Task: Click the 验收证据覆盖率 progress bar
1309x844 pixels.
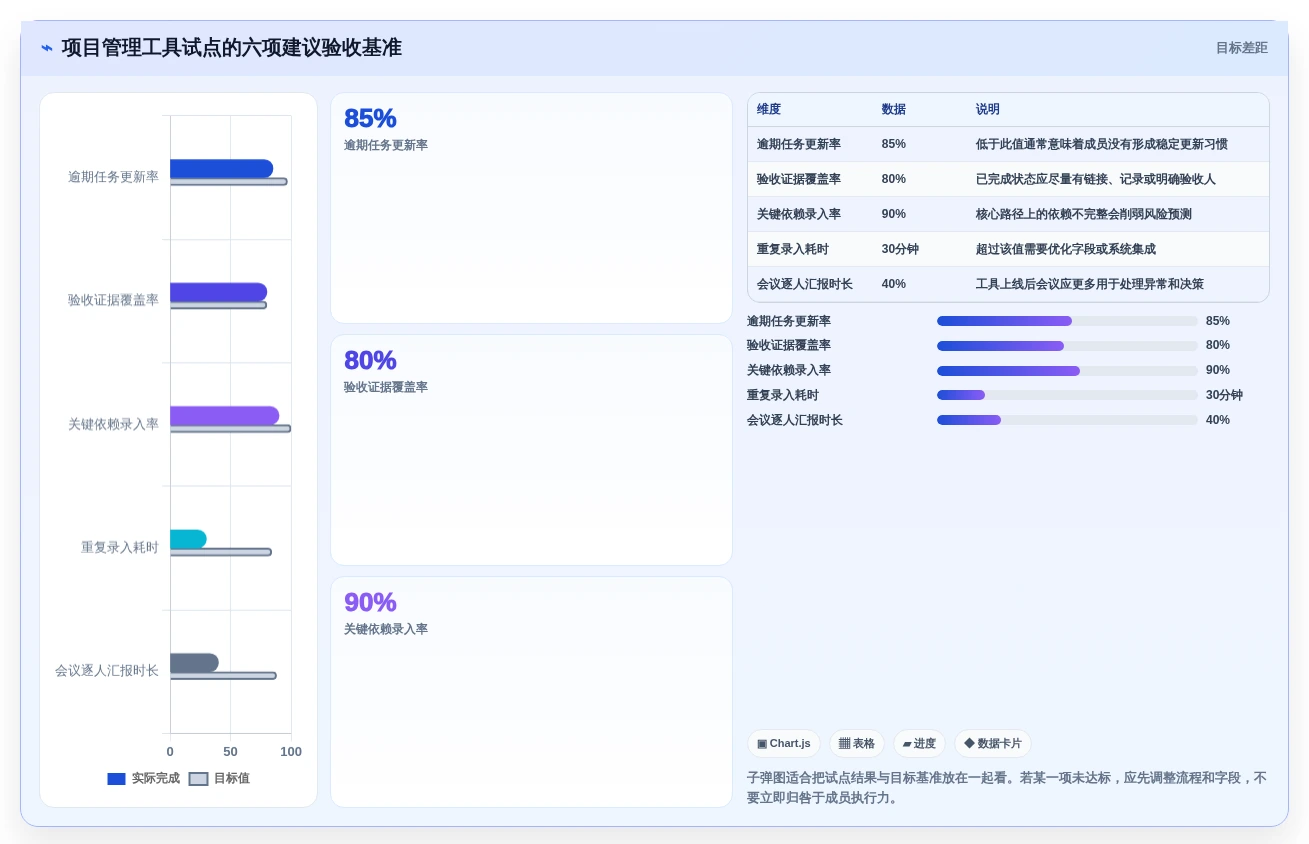Action: click(1067, 346)
